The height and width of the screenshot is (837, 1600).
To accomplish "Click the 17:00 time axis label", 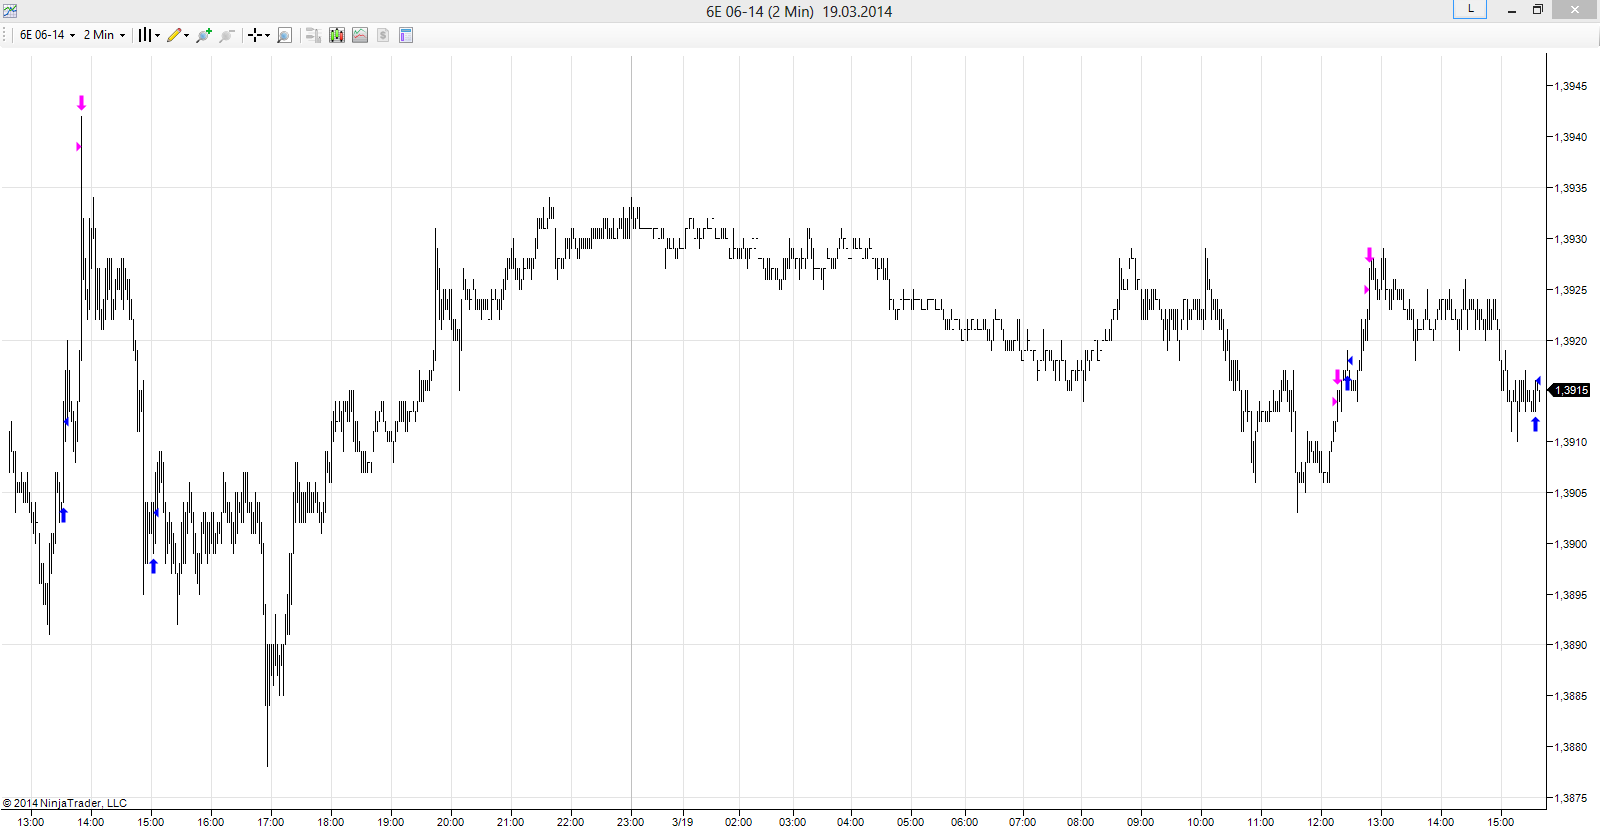I will [x=271, y=822].
